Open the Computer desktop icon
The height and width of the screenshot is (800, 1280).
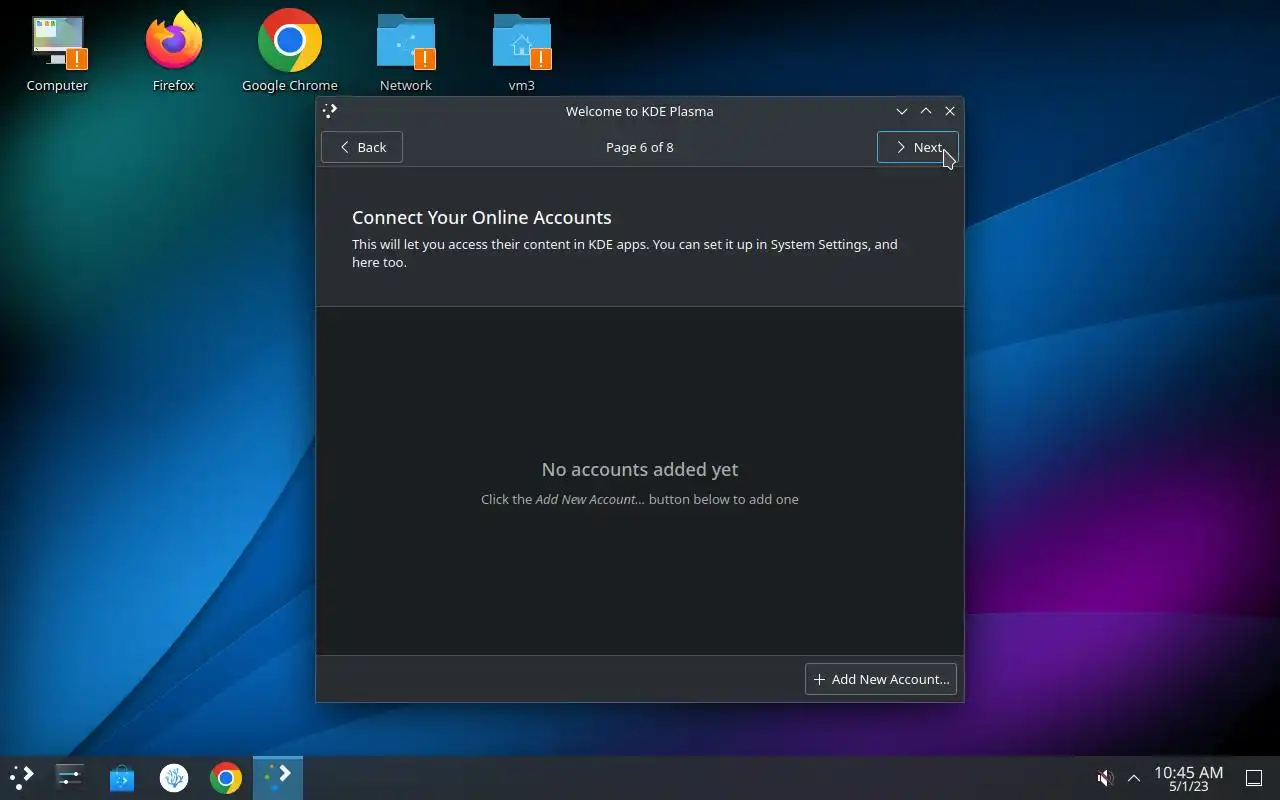click(x=57, y=53)
